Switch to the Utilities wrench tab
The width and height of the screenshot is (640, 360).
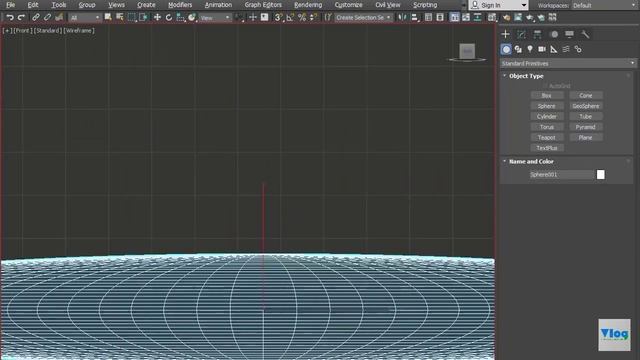[585, 34]
